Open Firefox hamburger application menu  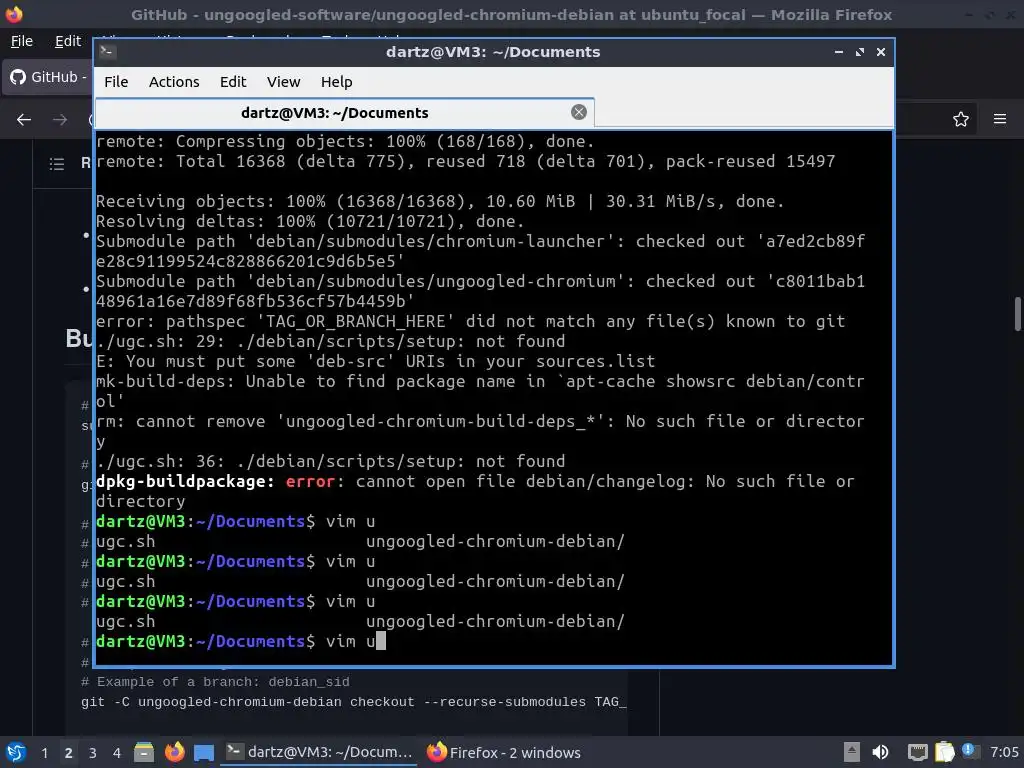(x=1000, y=119)
